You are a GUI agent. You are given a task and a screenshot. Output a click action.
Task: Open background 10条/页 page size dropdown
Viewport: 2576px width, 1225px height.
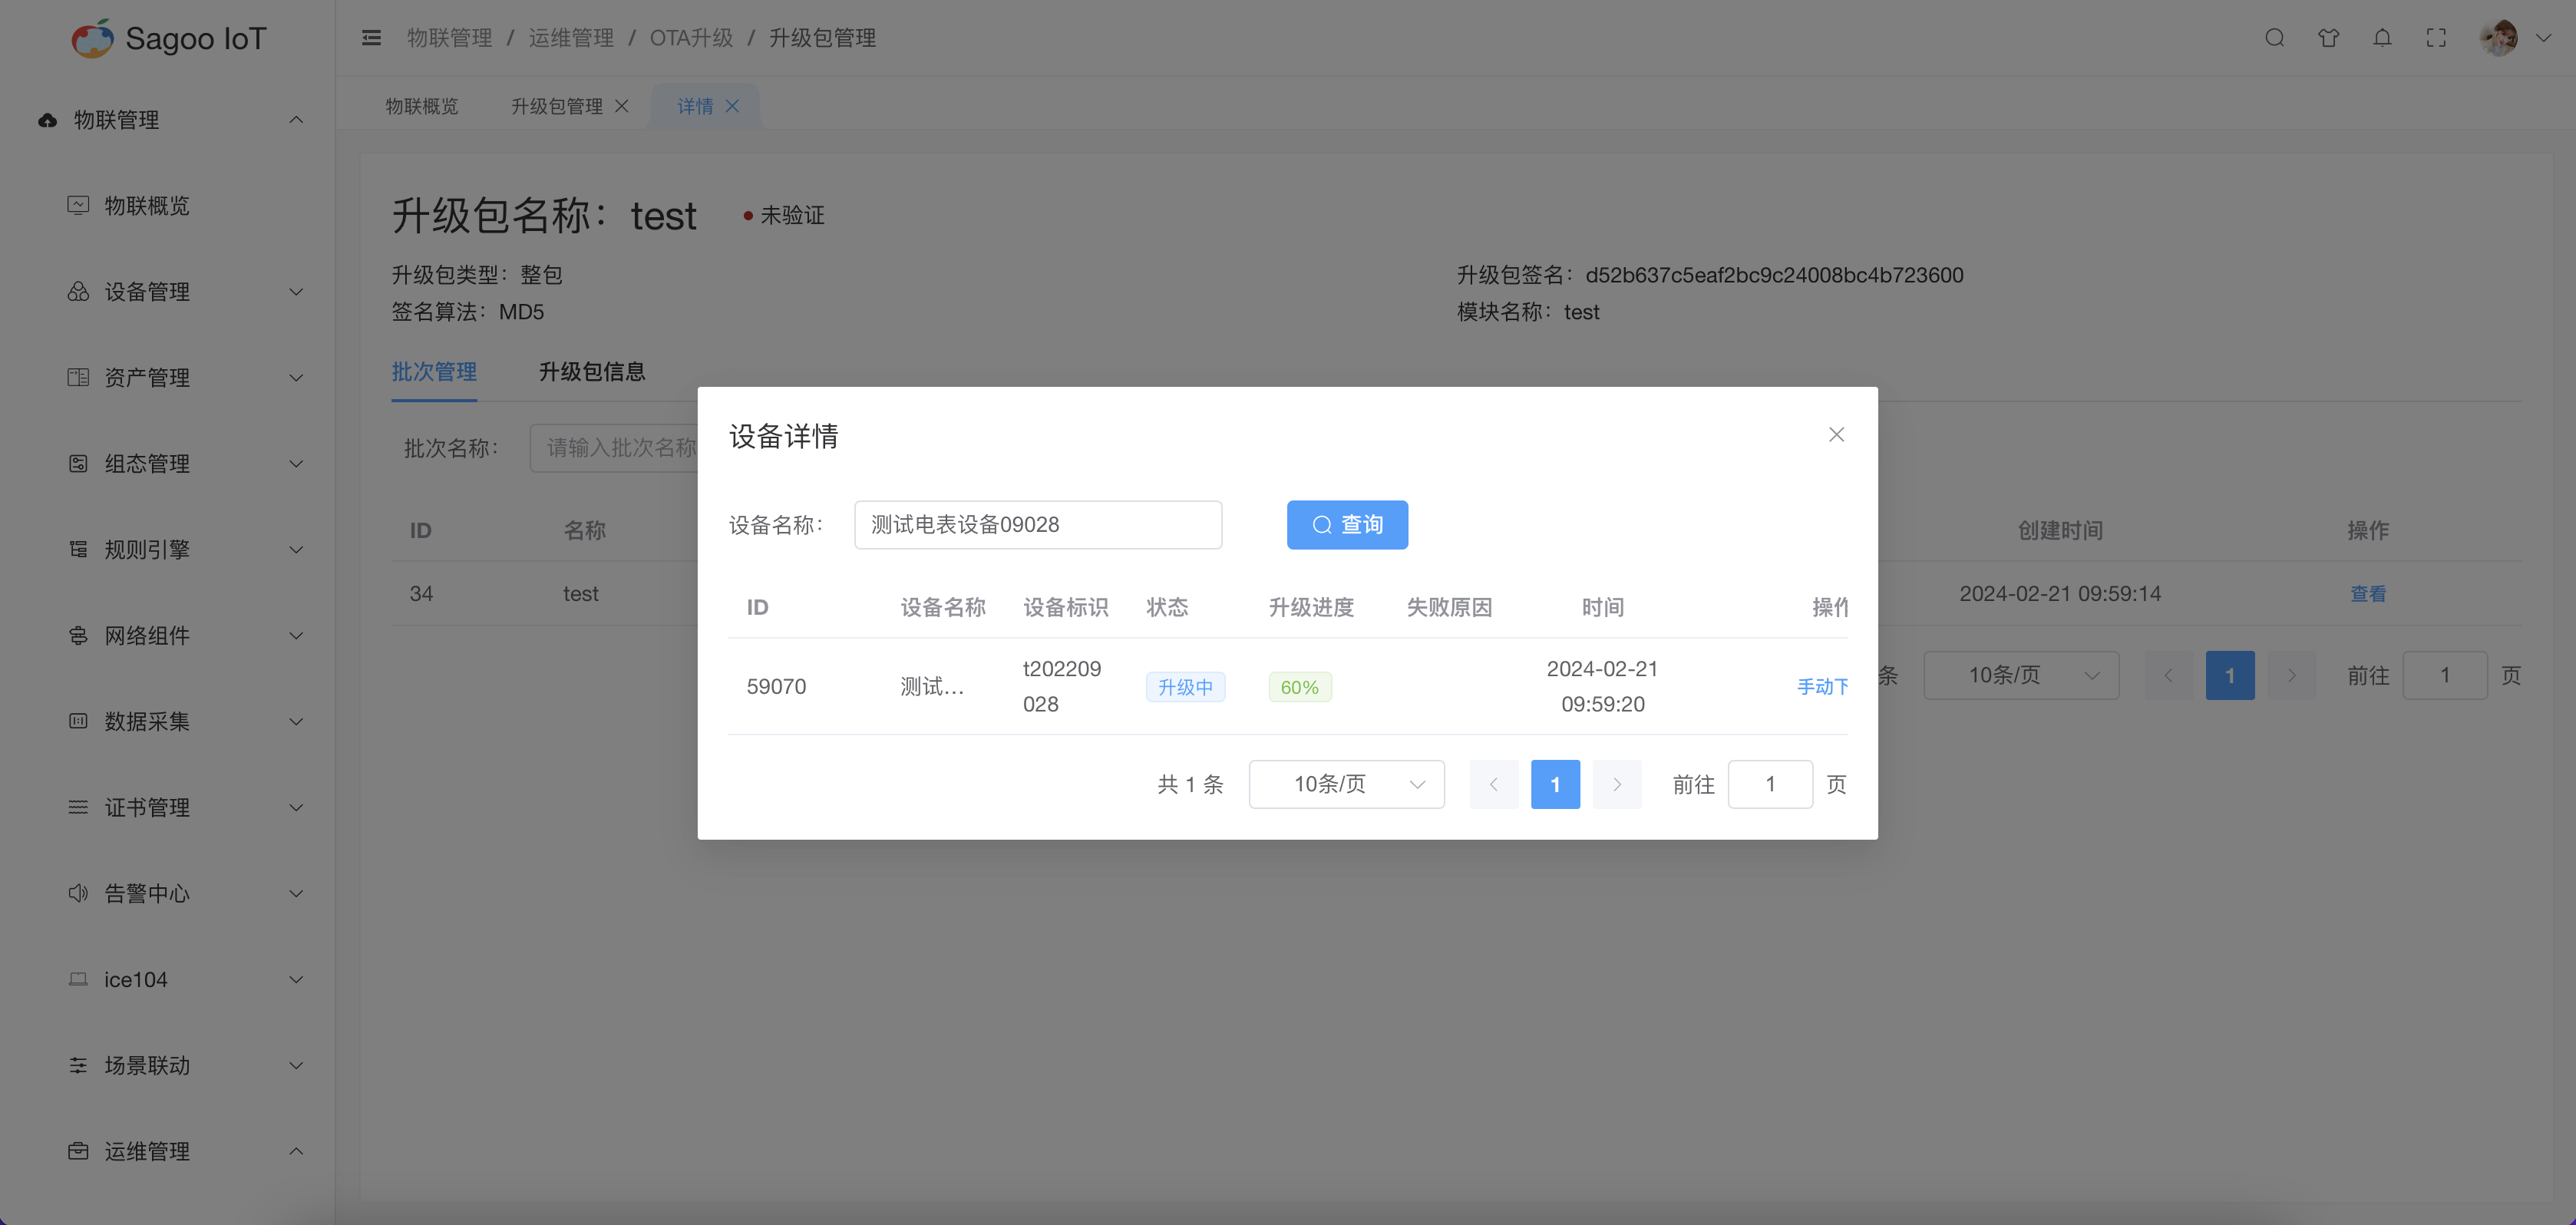[x=2021, y=675]
